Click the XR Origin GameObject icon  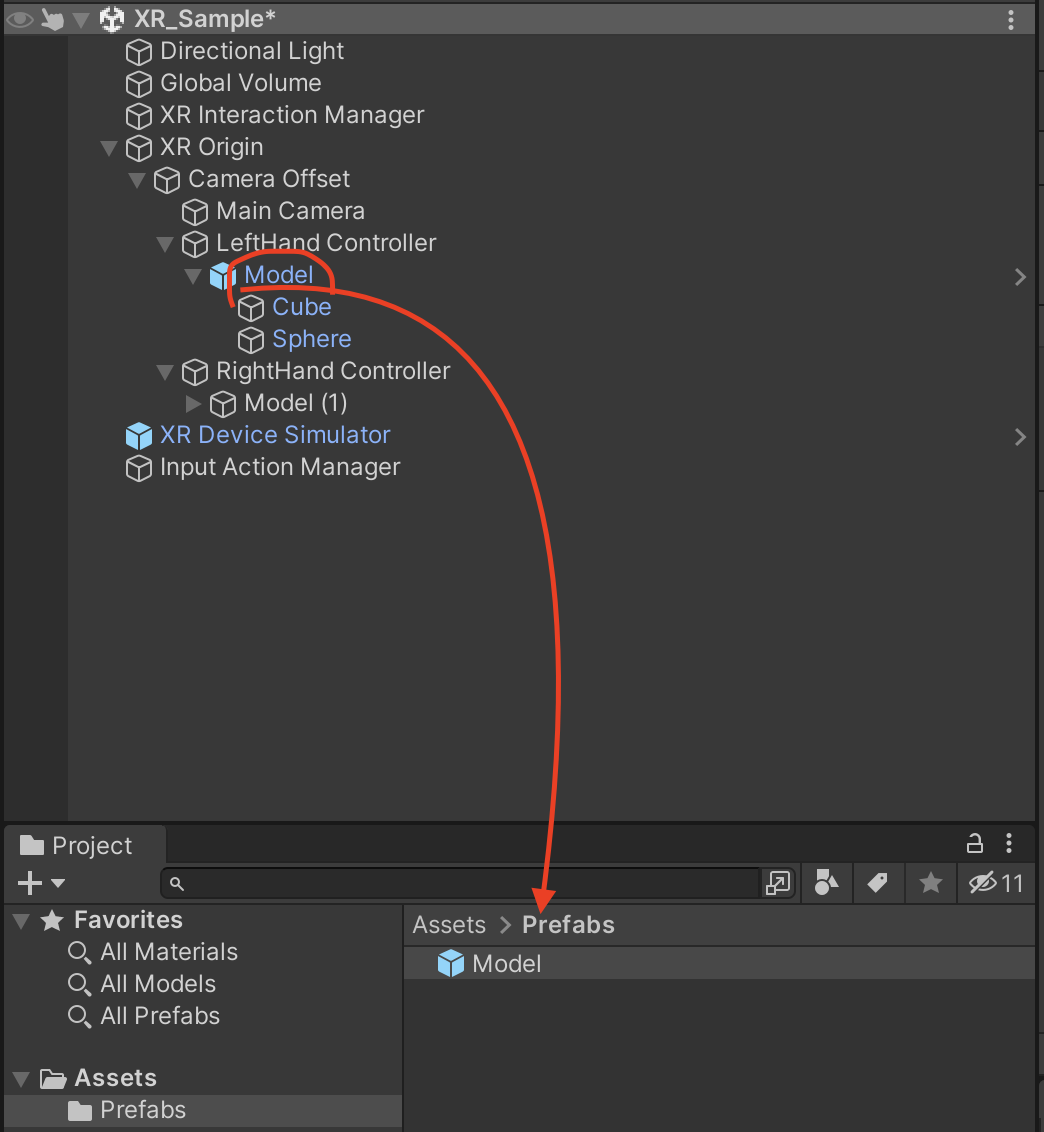(x=139, y=148)
